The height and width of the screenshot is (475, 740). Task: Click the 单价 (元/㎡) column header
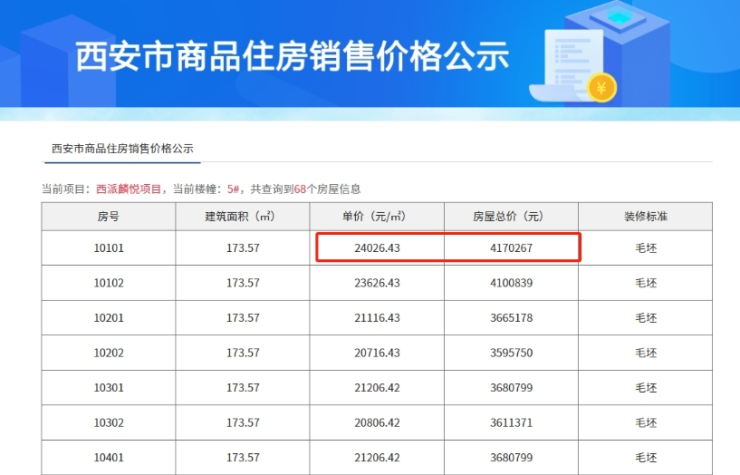pos(378,216)
